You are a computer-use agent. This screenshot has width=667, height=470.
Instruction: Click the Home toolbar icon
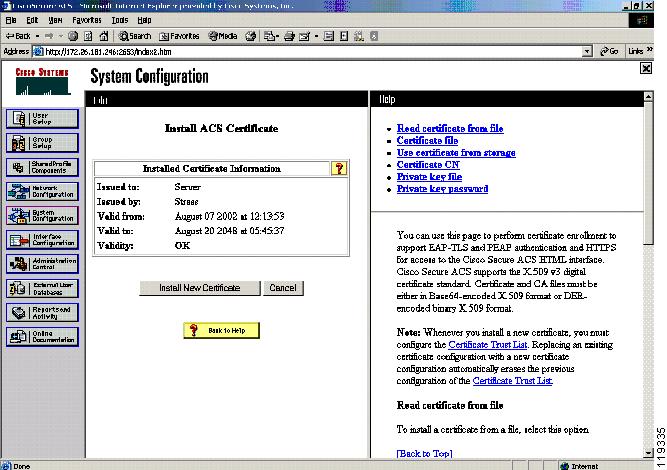click(x=104, y=37)
